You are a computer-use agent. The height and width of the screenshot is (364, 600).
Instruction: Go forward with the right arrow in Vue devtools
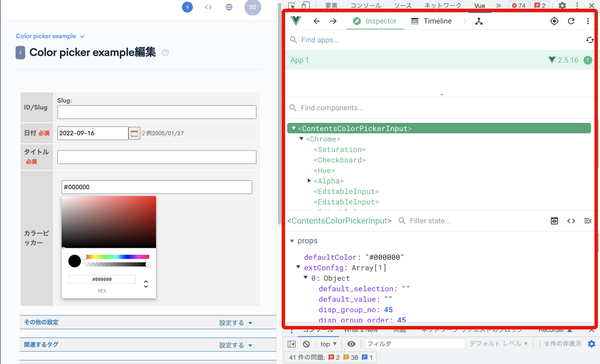pyautogui.click(x=333, y=21)
